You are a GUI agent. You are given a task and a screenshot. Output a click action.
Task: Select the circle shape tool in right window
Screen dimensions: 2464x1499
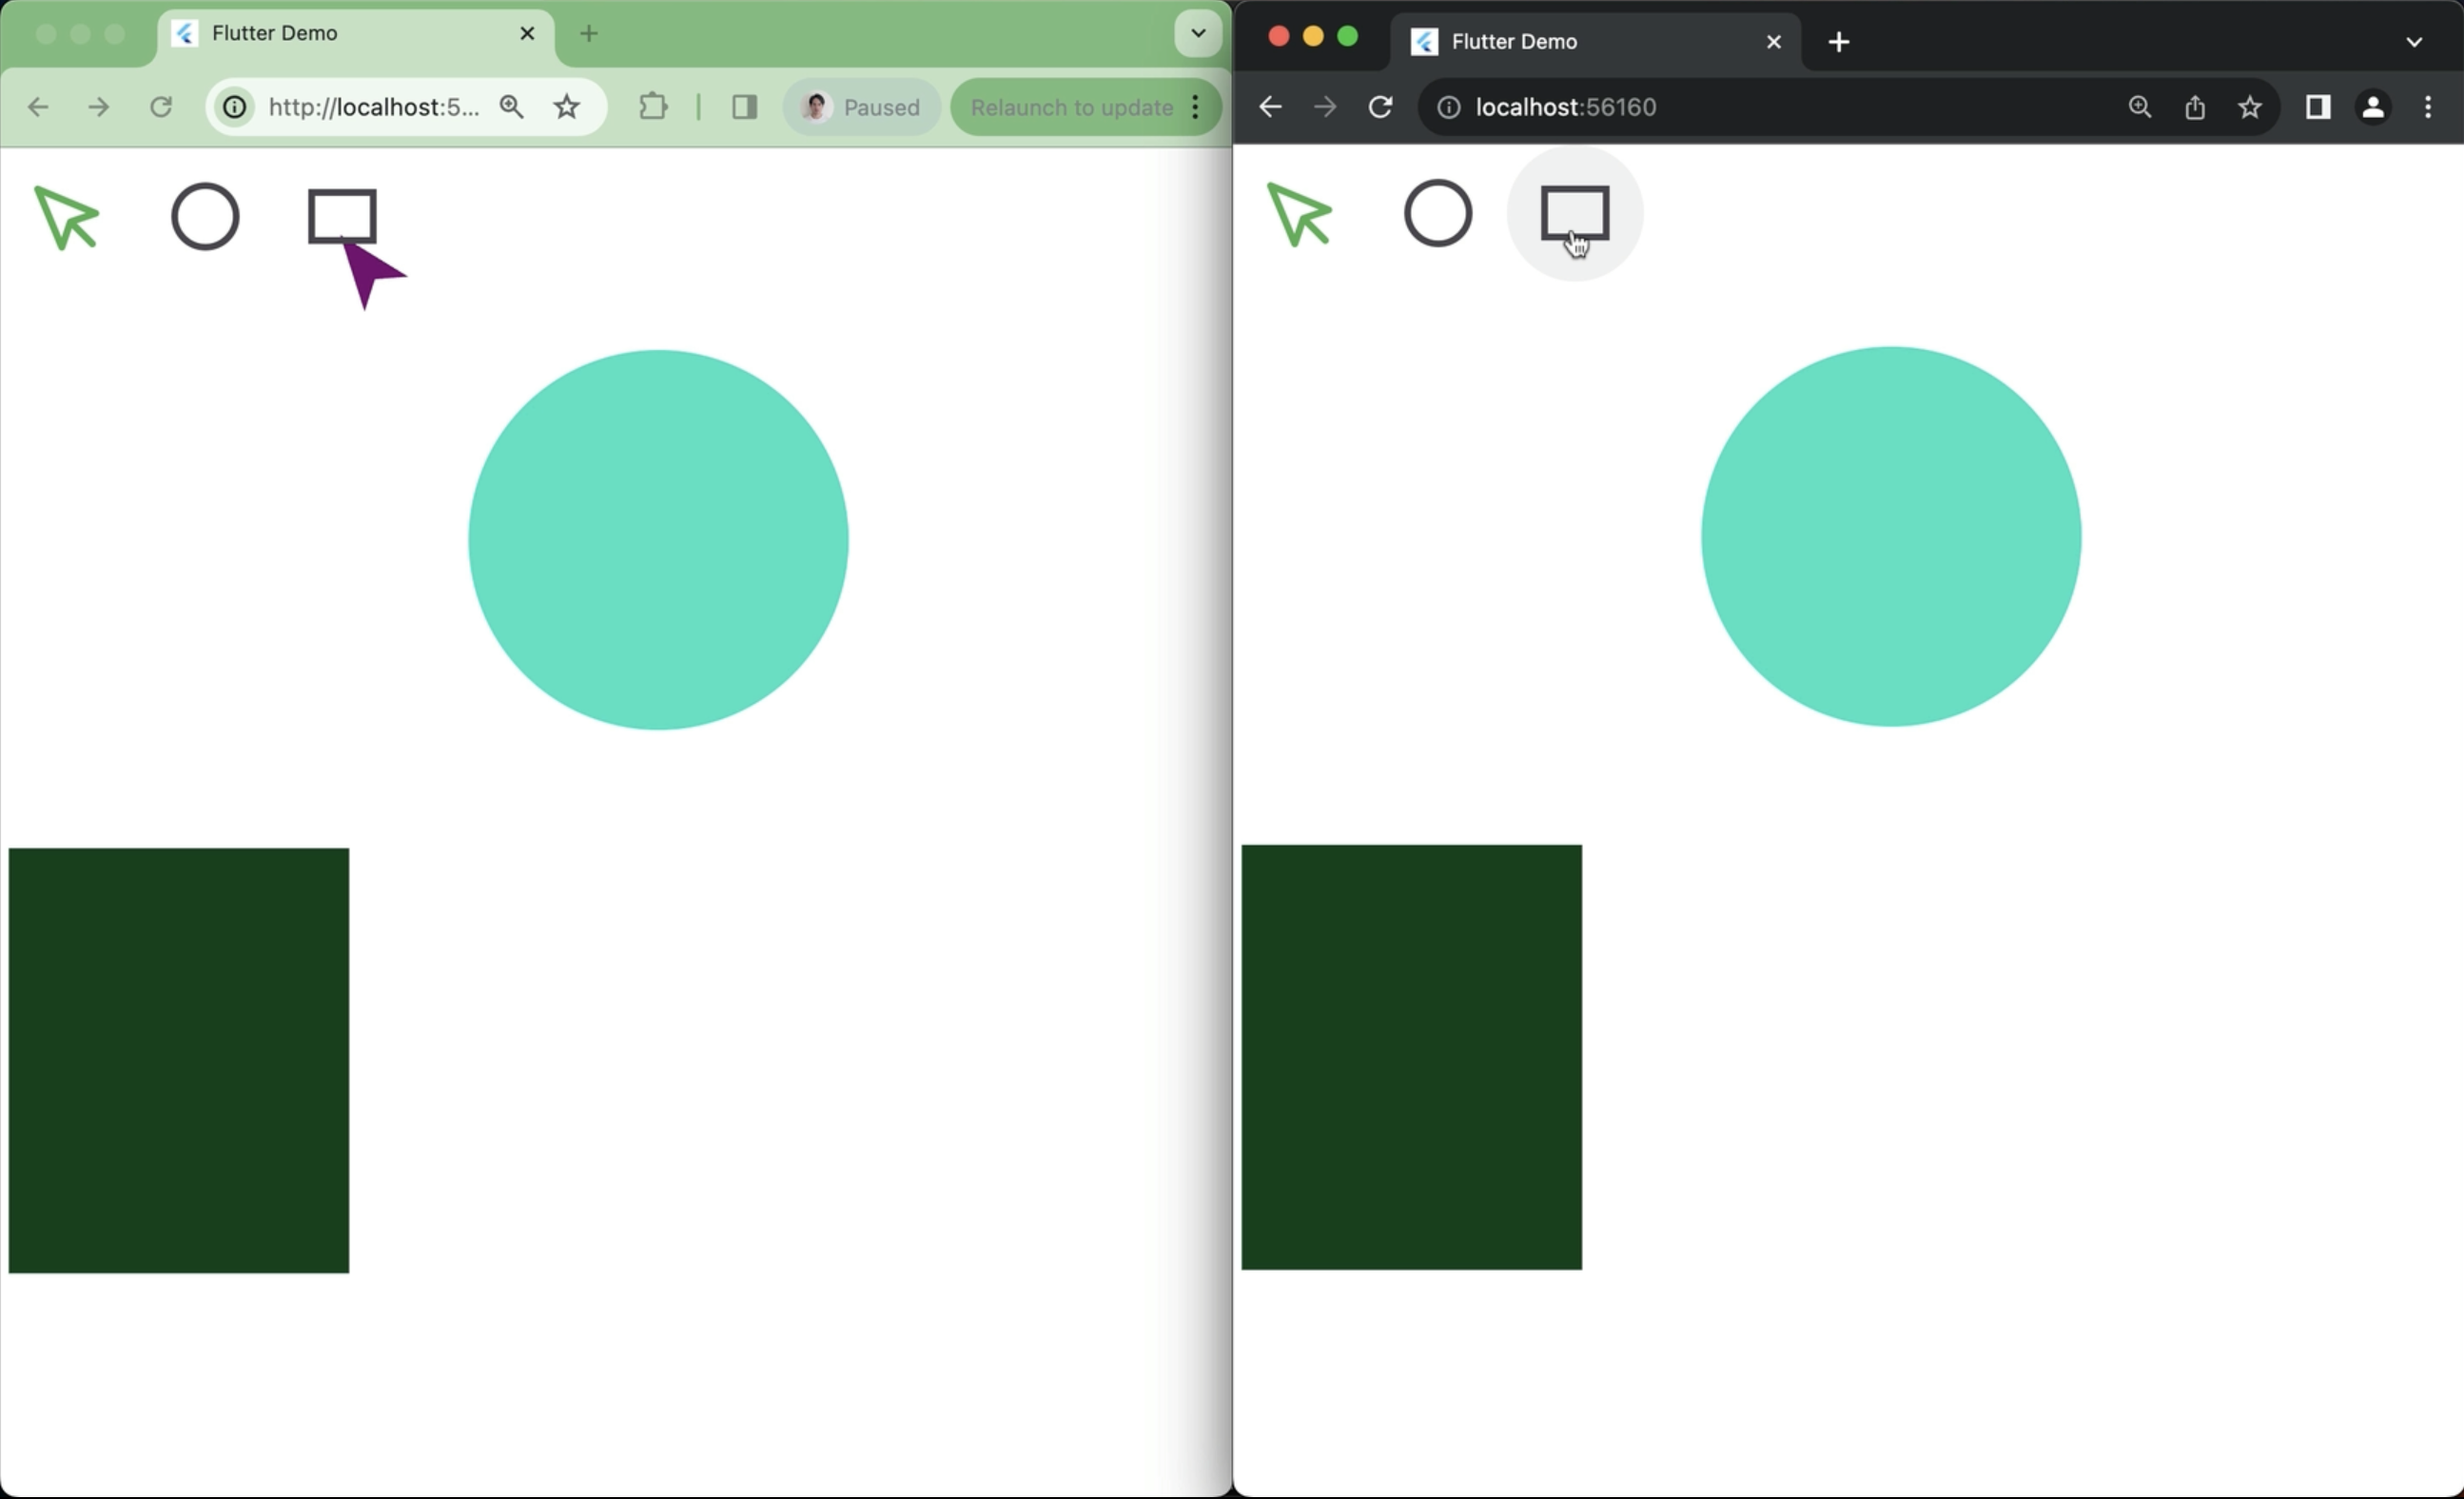click(1438, 213)
